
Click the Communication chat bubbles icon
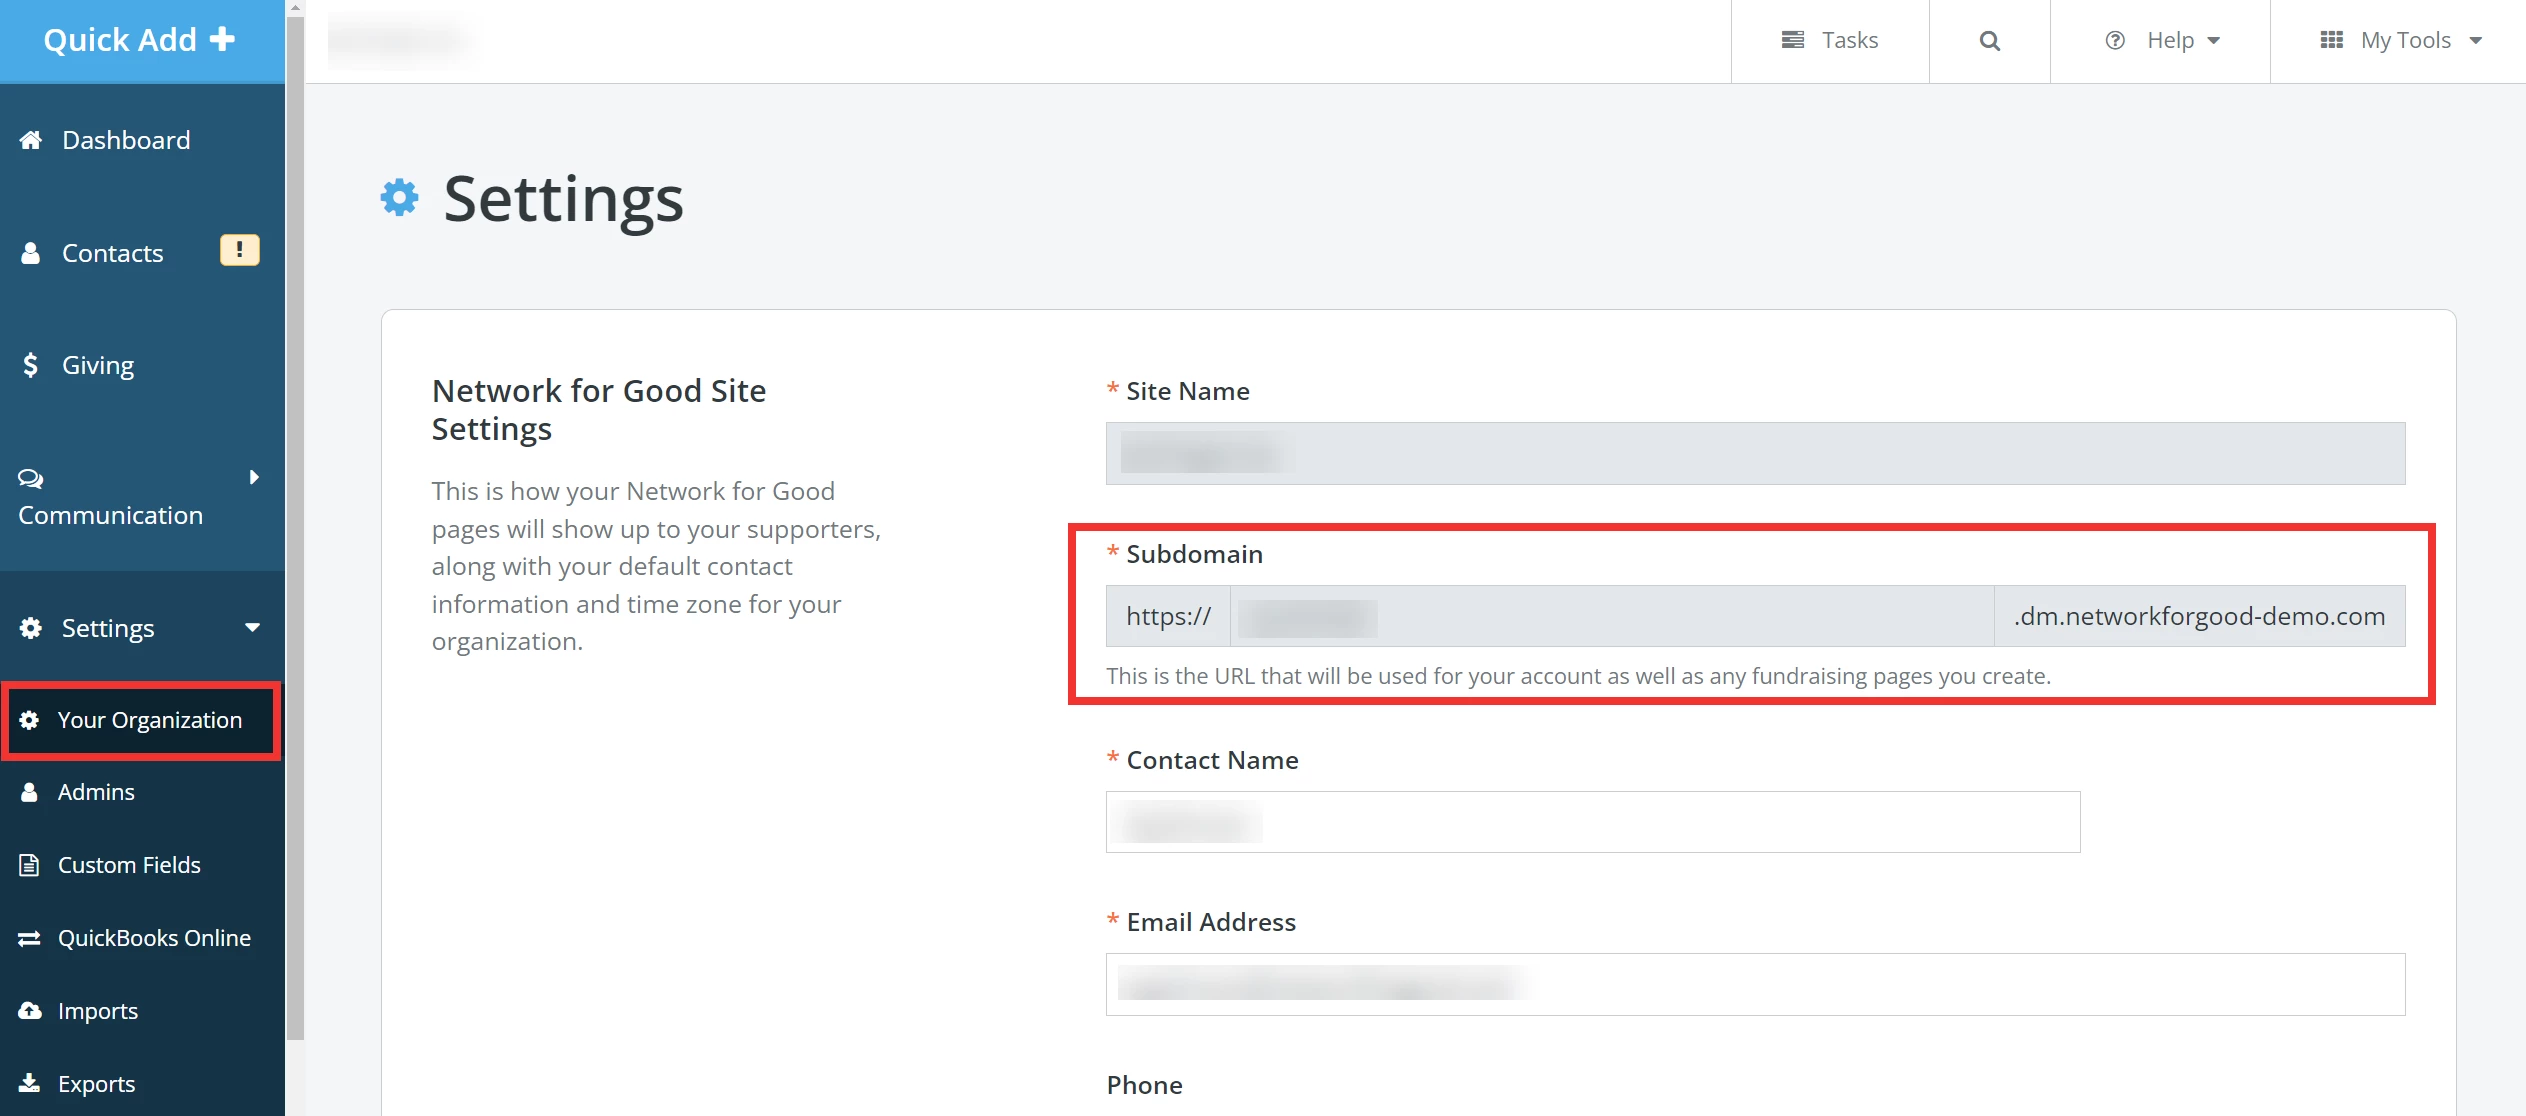pyautogui.click(x=31, y=478)
